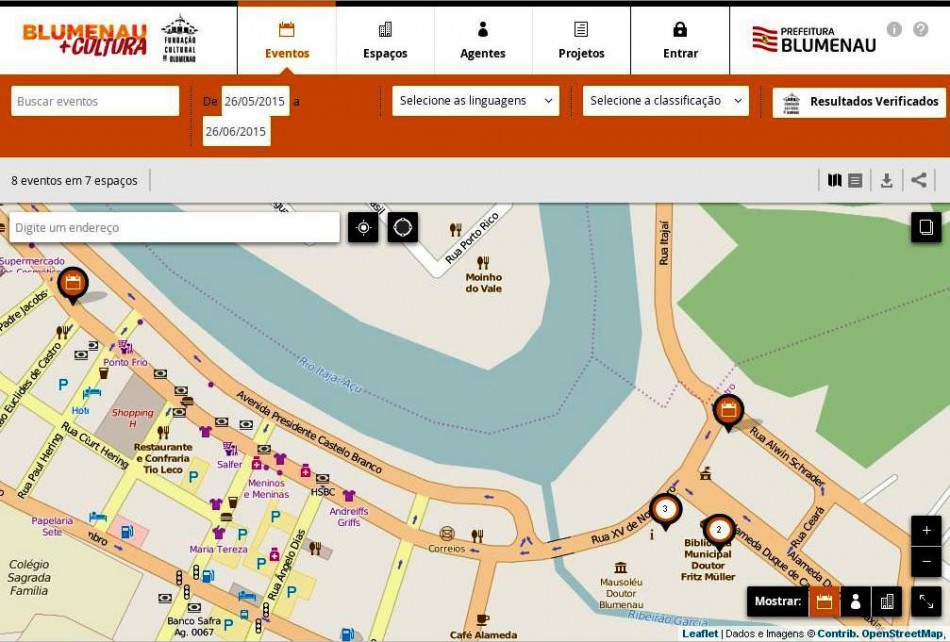Click Moinho do Vale restaurant icon
The image size is (950, 642).
[483, 262]
